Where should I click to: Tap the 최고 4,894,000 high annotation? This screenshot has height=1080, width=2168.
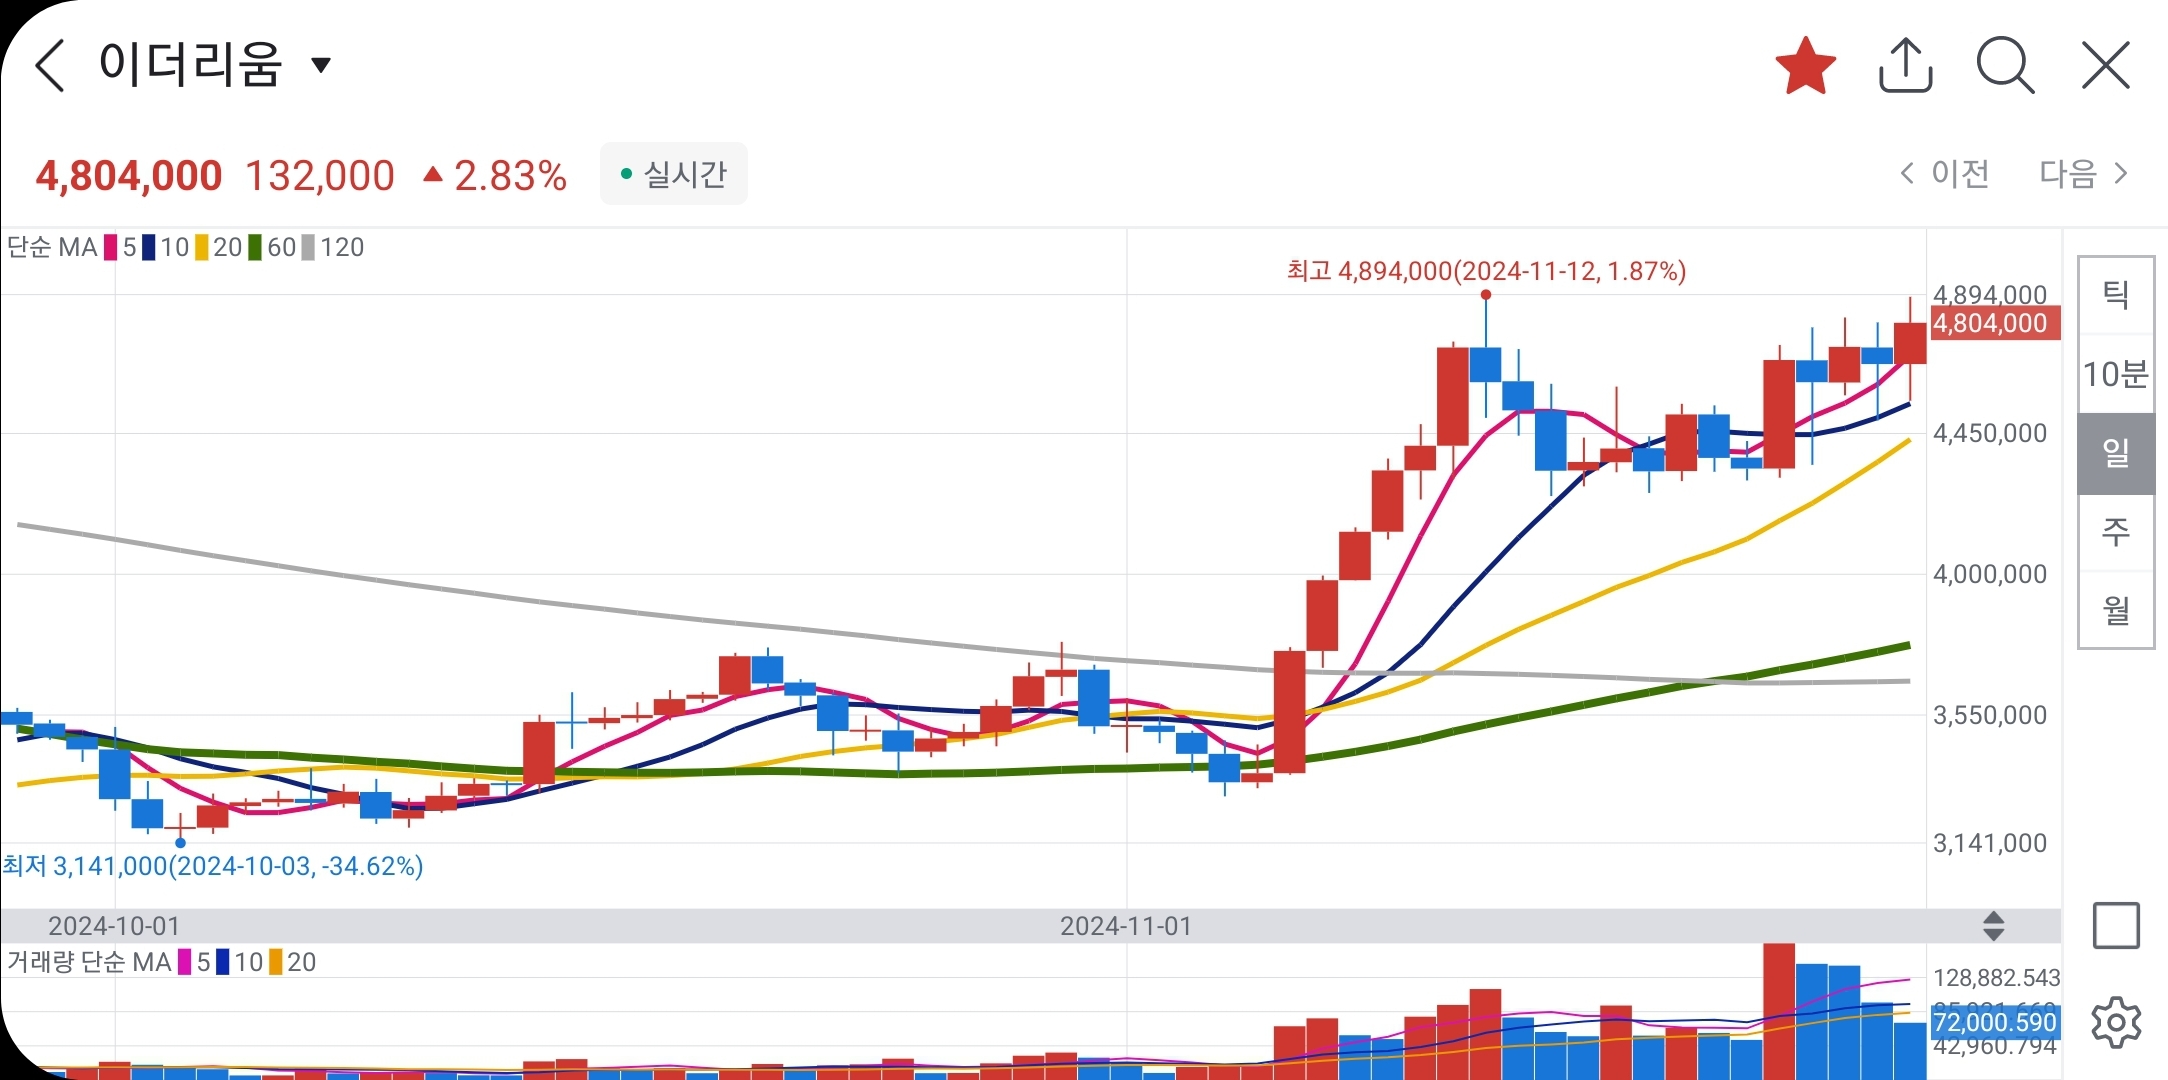(x=1486, y=271)
